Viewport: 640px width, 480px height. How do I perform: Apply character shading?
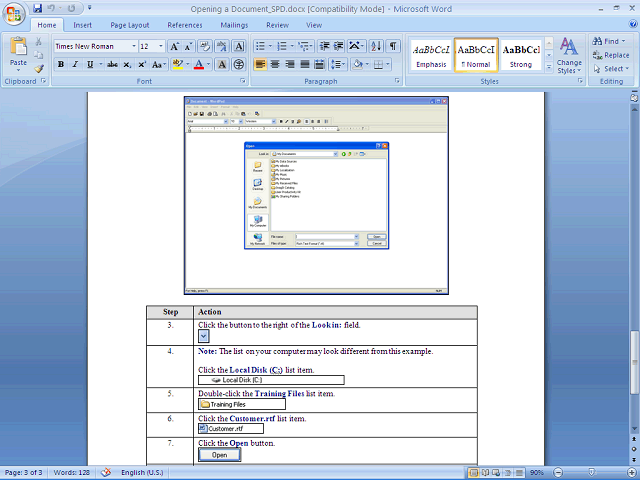click(222, 64)
